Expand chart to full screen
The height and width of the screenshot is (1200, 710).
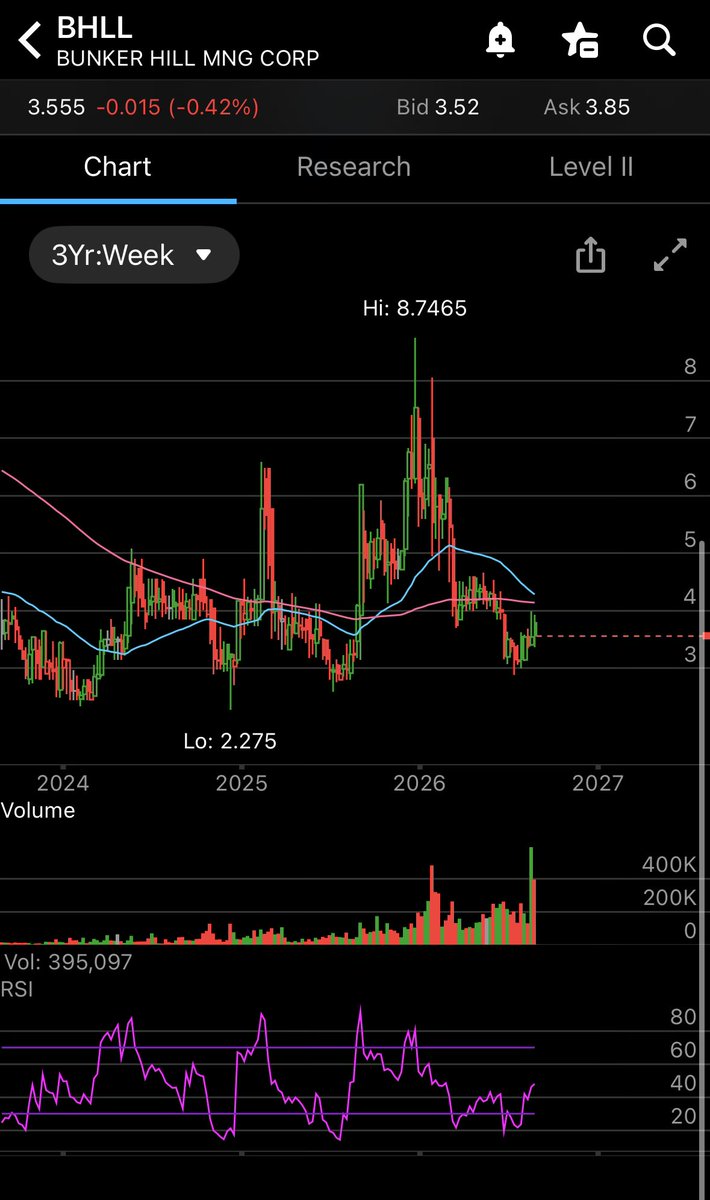[x=670, y=255]
